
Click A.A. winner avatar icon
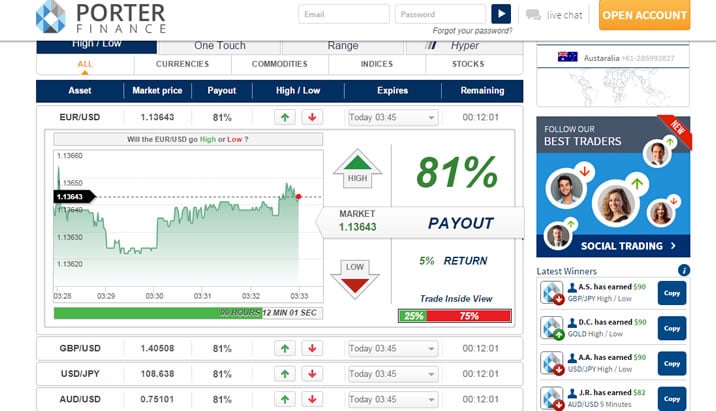tap(552, 364)
